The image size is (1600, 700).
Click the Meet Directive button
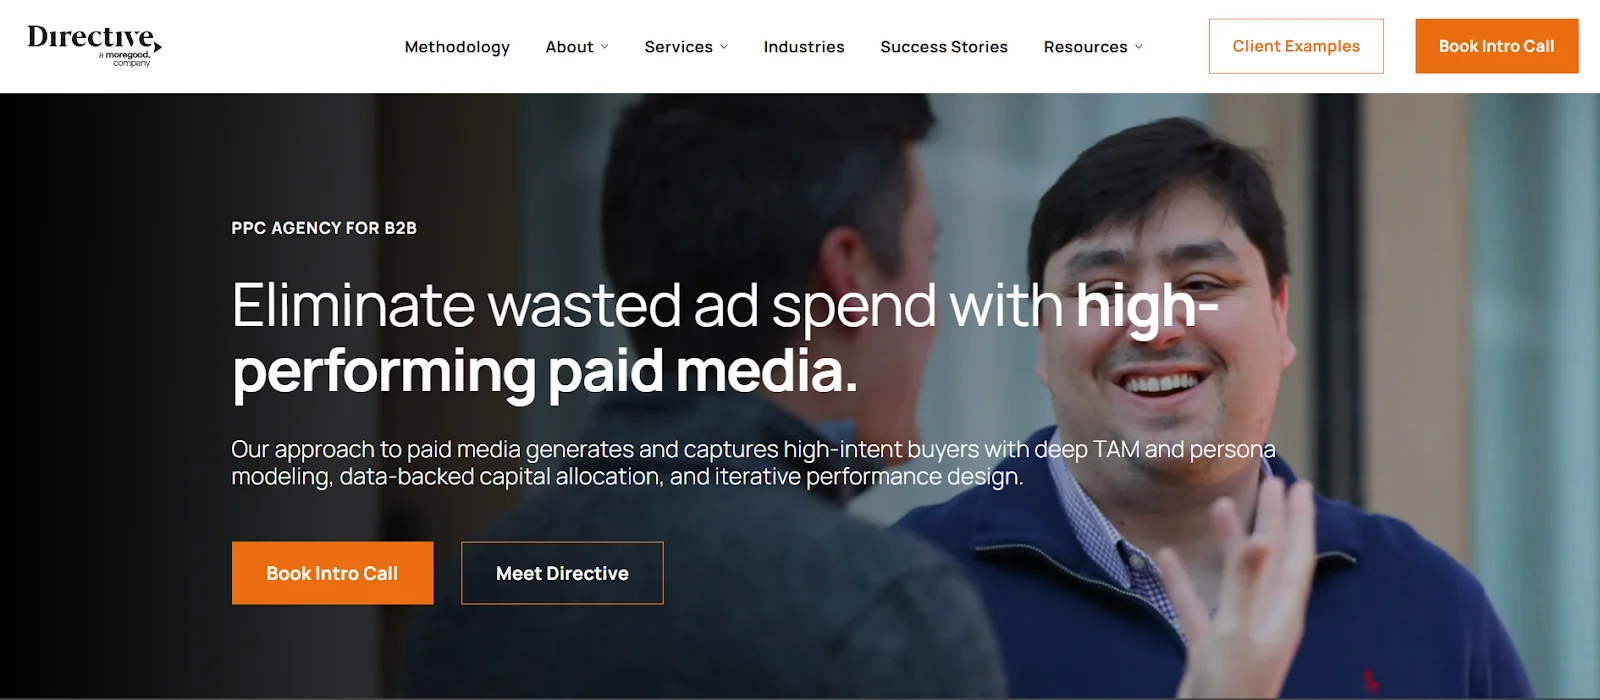click(x=562, y=573)
